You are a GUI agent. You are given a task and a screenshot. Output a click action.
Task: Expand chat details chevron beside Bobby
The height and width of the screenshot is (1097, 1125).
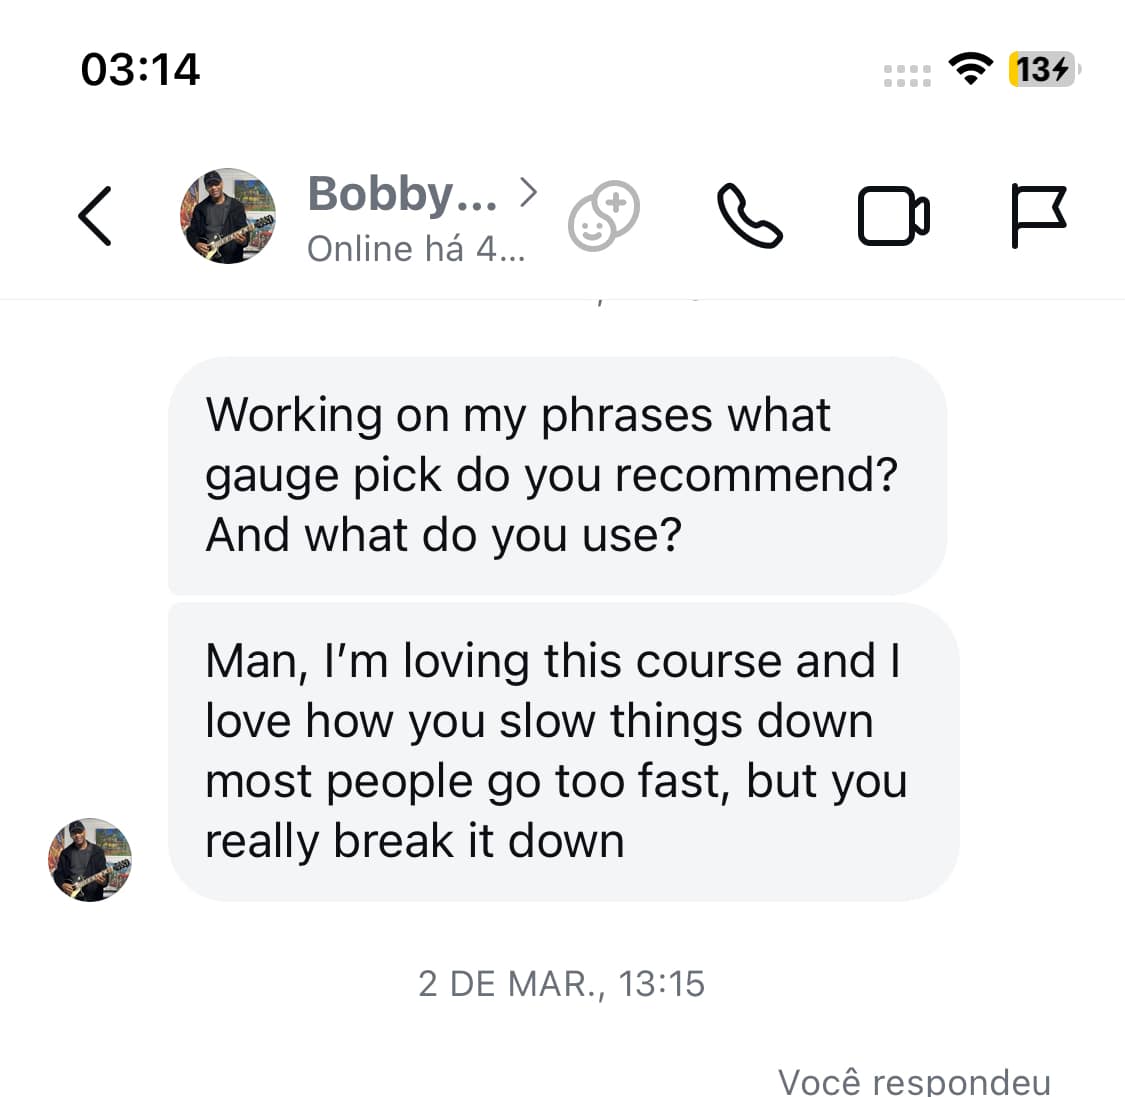point(529,192)
